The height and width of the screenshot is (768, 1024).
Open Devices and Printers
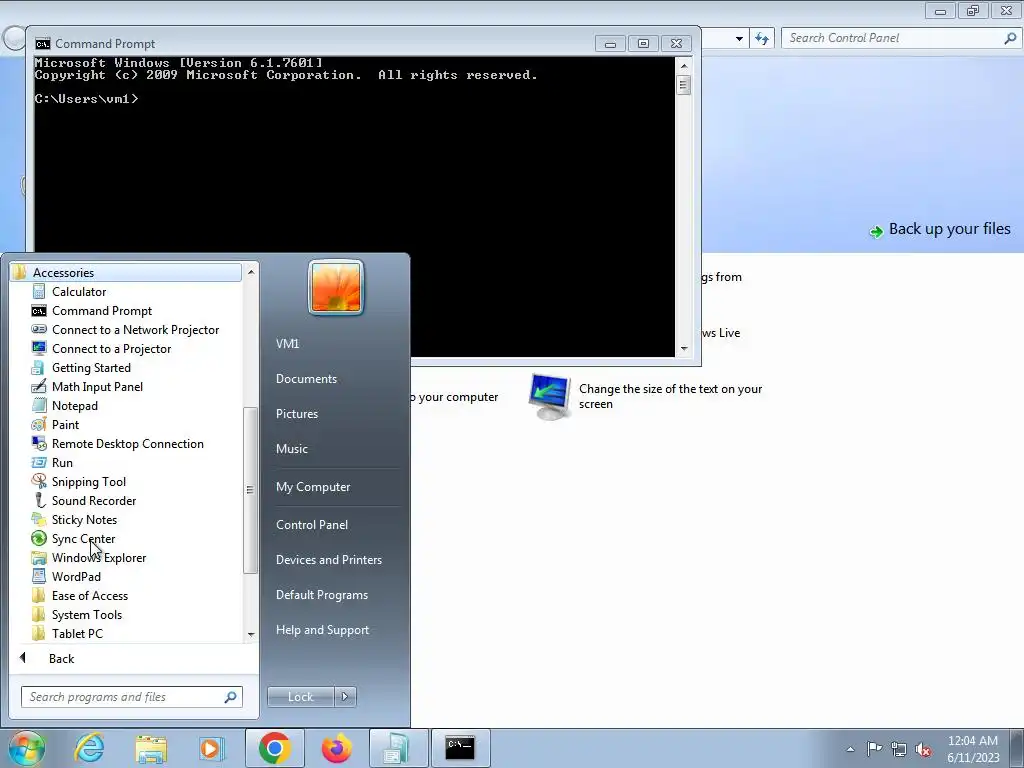328,560
